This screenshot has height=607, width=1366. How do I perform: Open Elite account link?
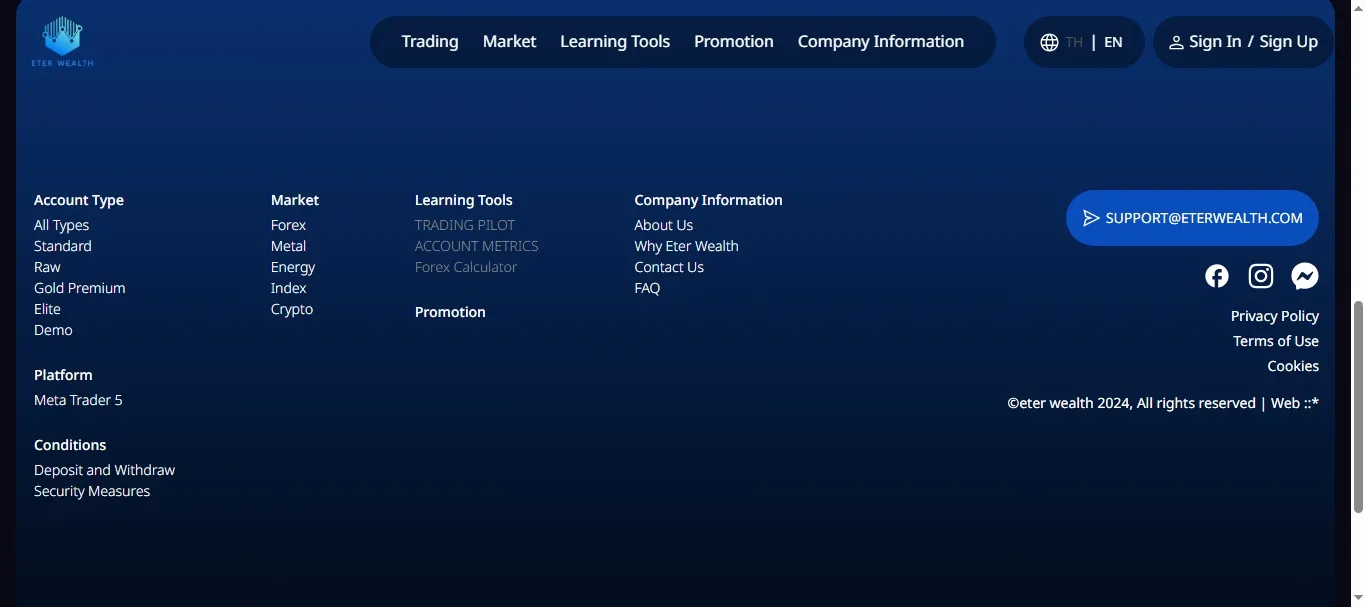(47, 309)
